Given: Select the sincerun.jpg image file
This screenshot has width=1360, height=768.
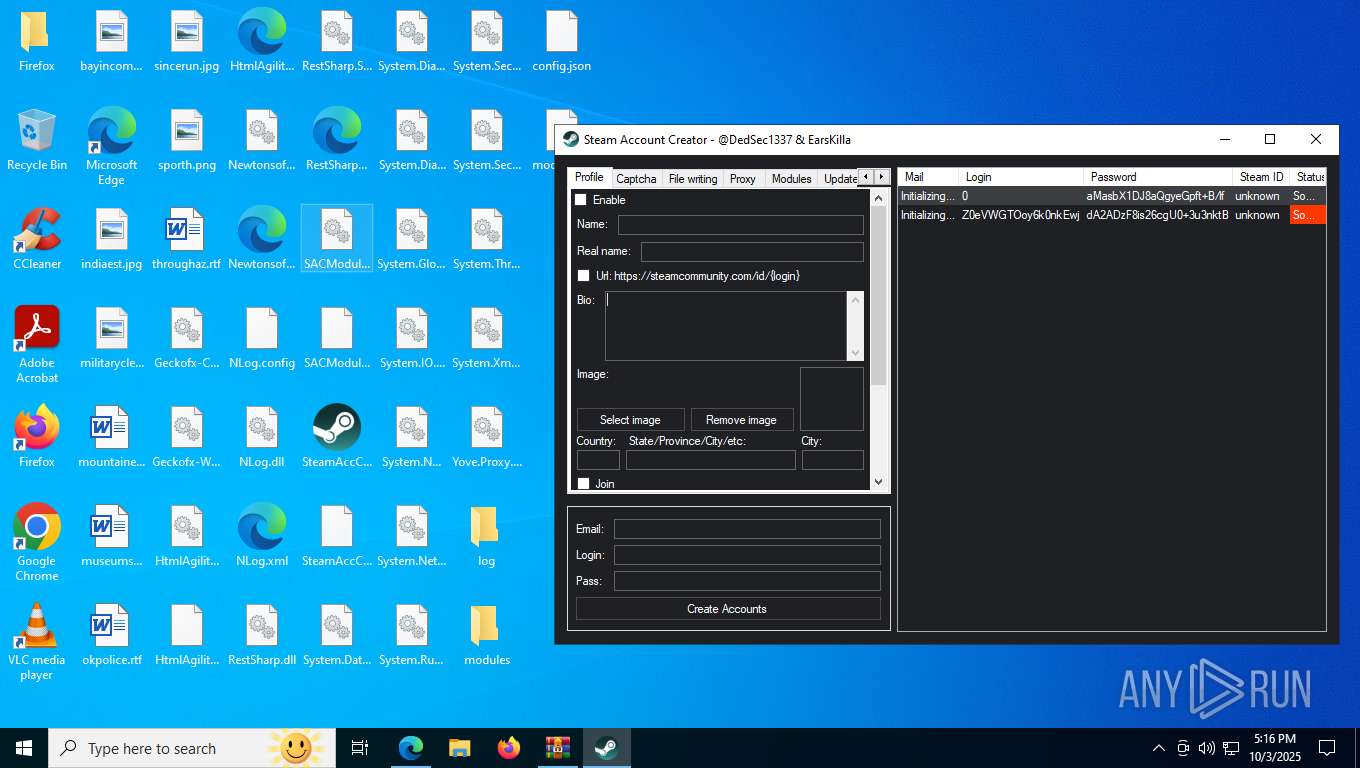Looking at the screenshot, I should pyautogui.click(x=187, y=41).
